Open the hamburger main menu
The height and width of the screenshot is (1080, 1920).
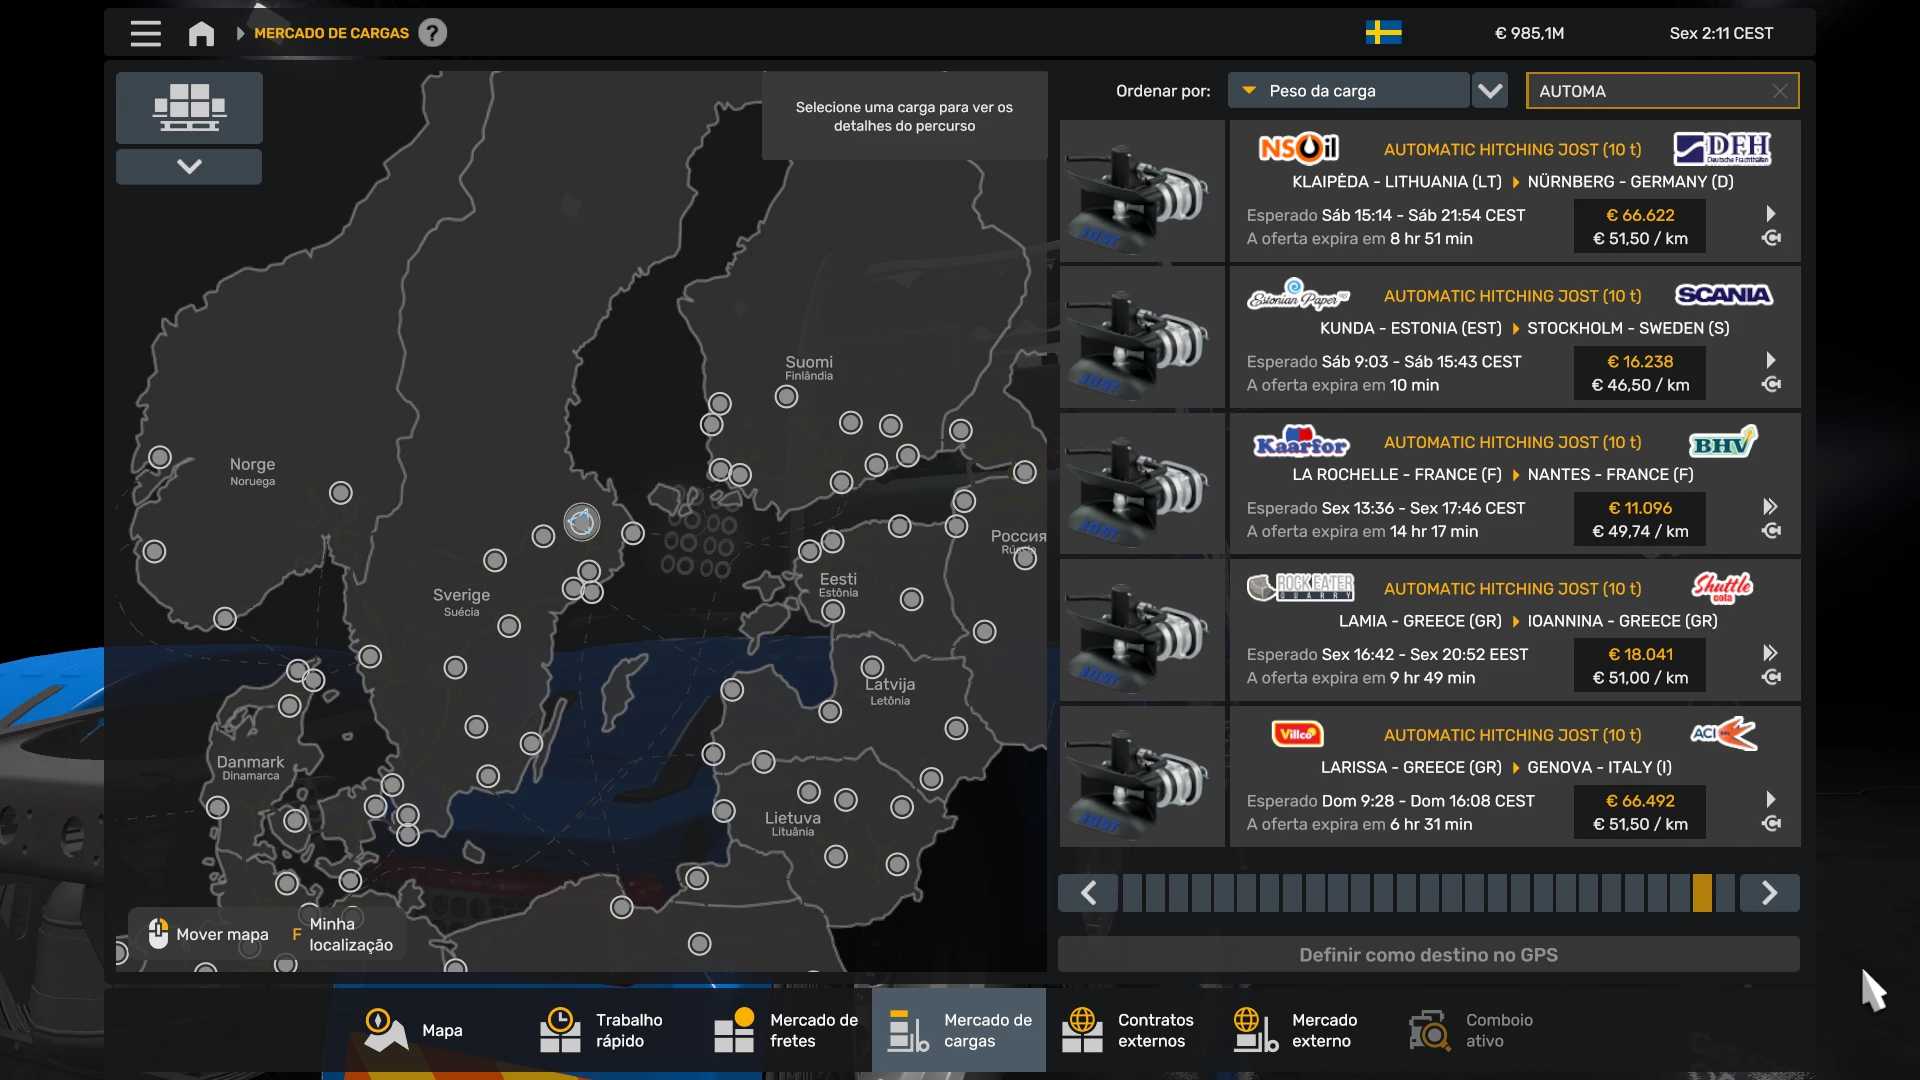pyautogui.click(x=145, y=33)
